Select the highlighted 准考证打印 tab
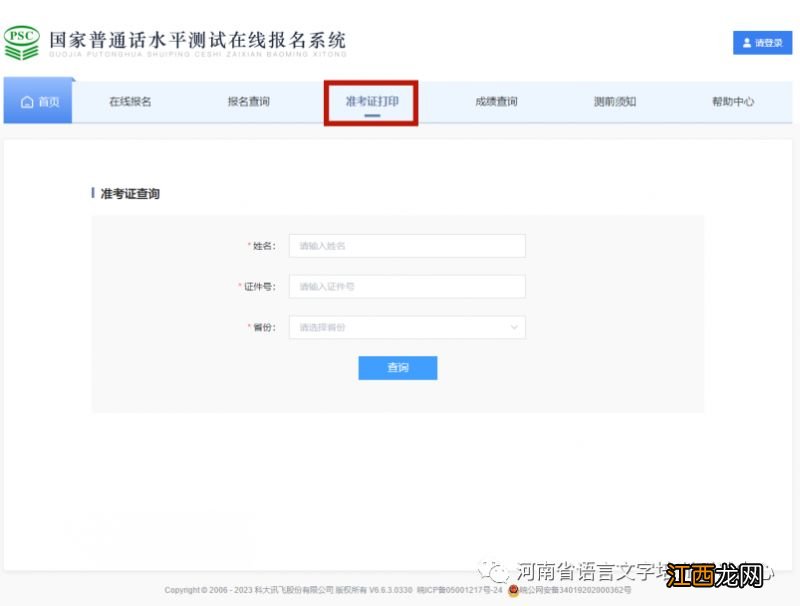 pos(373,101)
